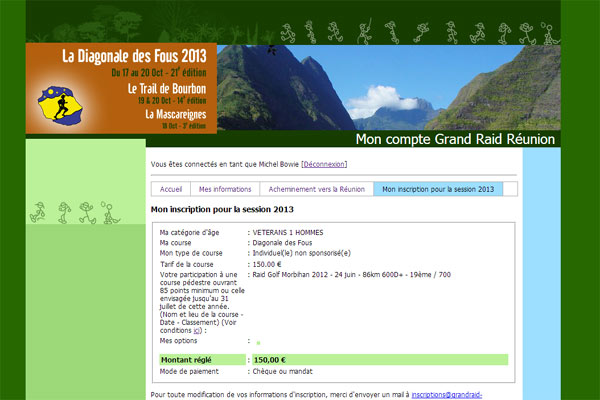Click 'Chèque ou mandat' payment value
600x400 pixels.
point(282,371)
